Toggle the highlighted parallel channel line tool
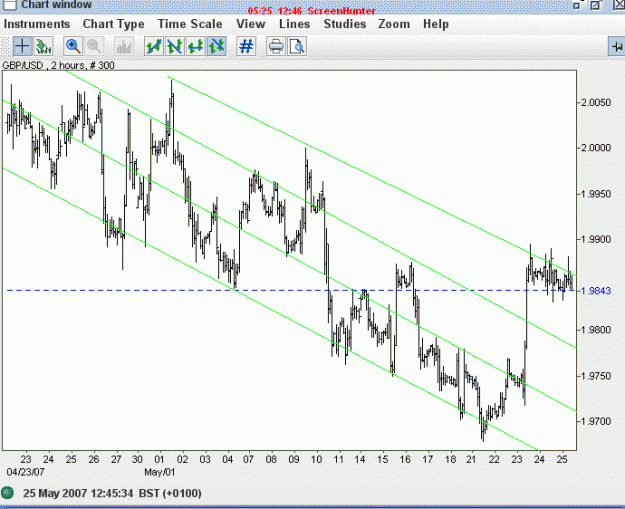Viewport: 625px width, 509px height. [x=216, y=46]
